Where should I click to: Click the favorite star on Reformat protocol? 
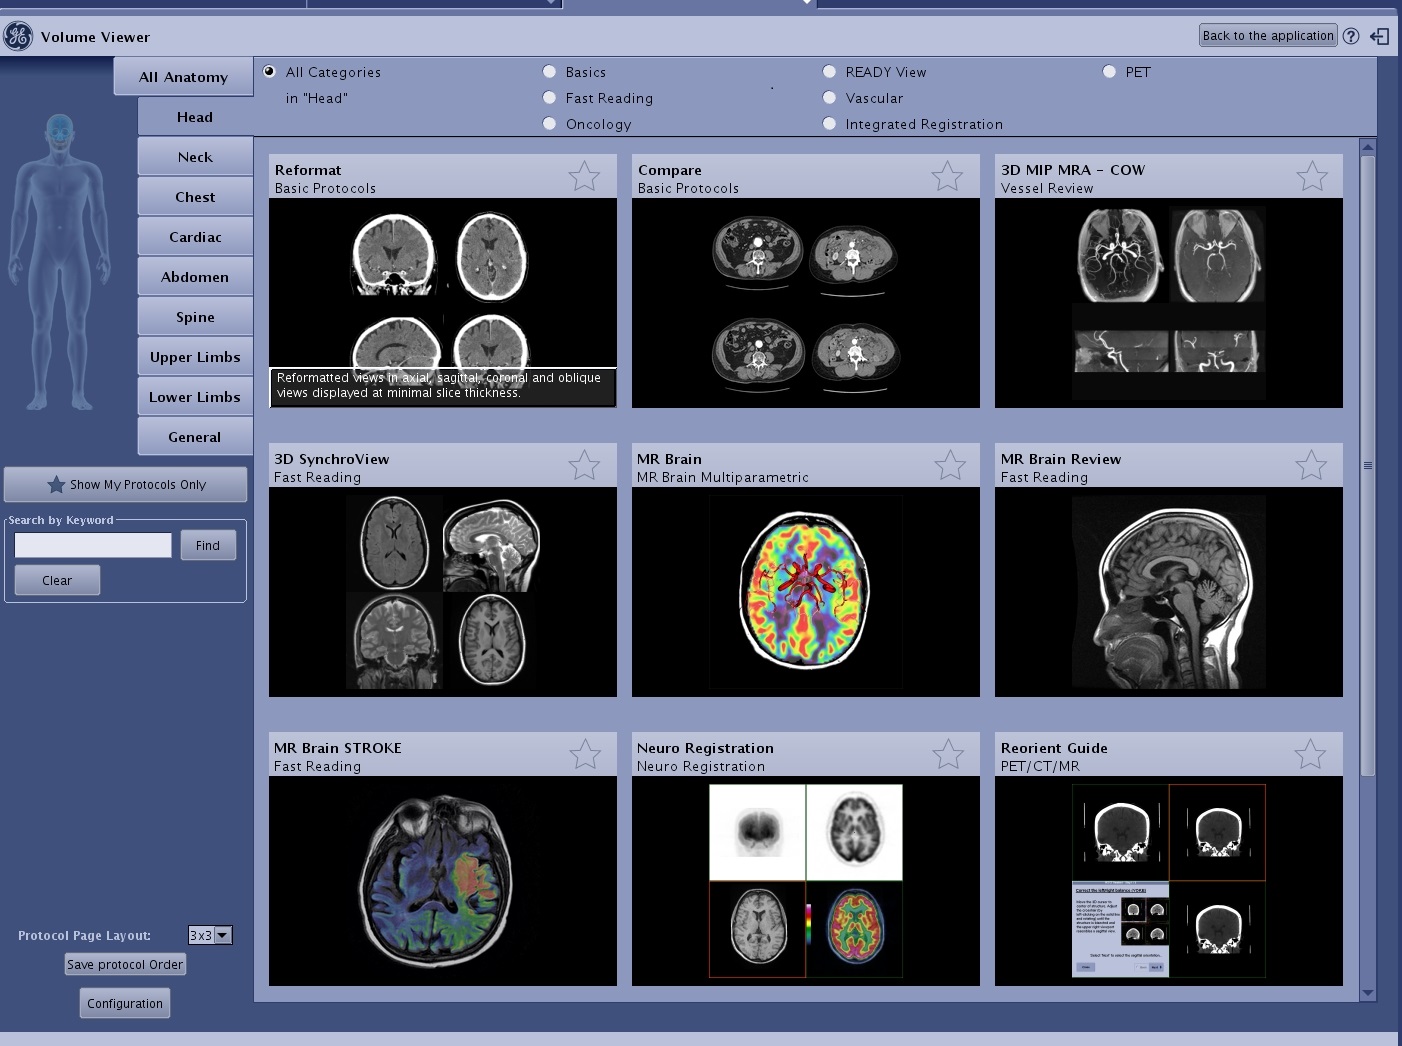point(584,177)
